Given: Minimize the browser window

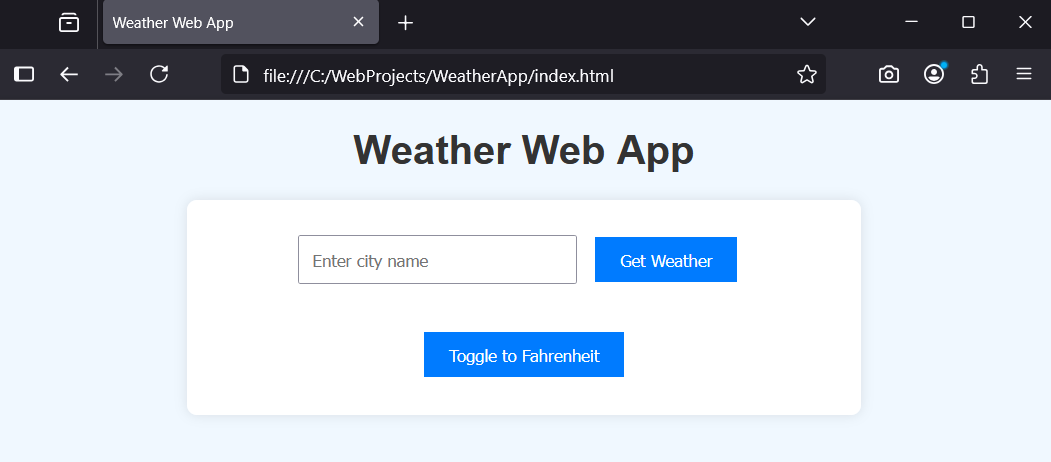Looking at the screenshot, I should point(911,22).
